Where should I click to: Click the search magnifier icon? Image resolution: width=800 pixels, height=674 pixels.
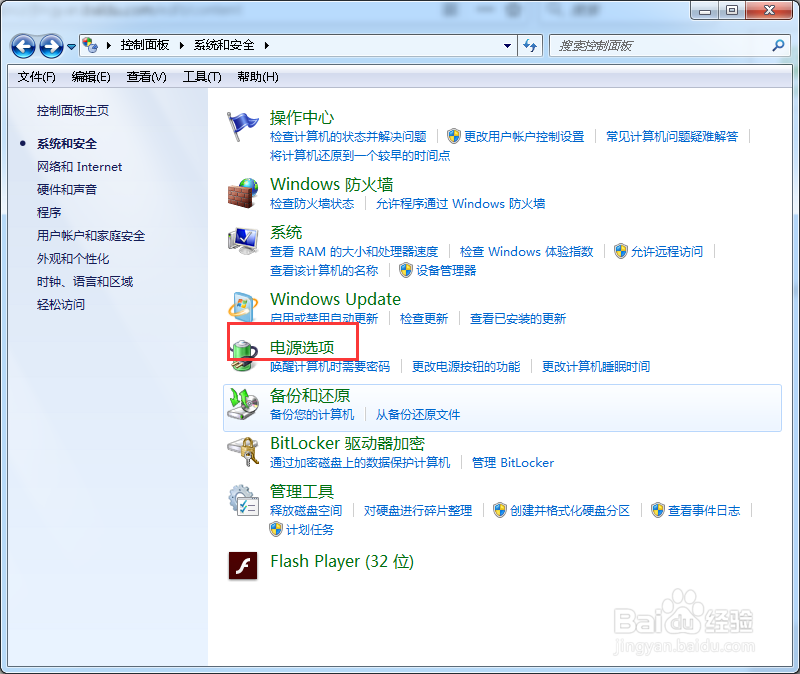pos(778,46)
